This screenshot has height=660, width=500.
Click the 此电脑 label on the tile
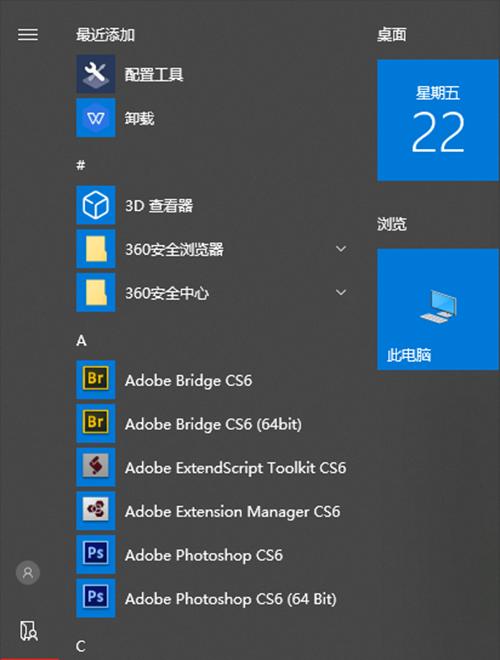pyautogui.click(x=409, y=355)
